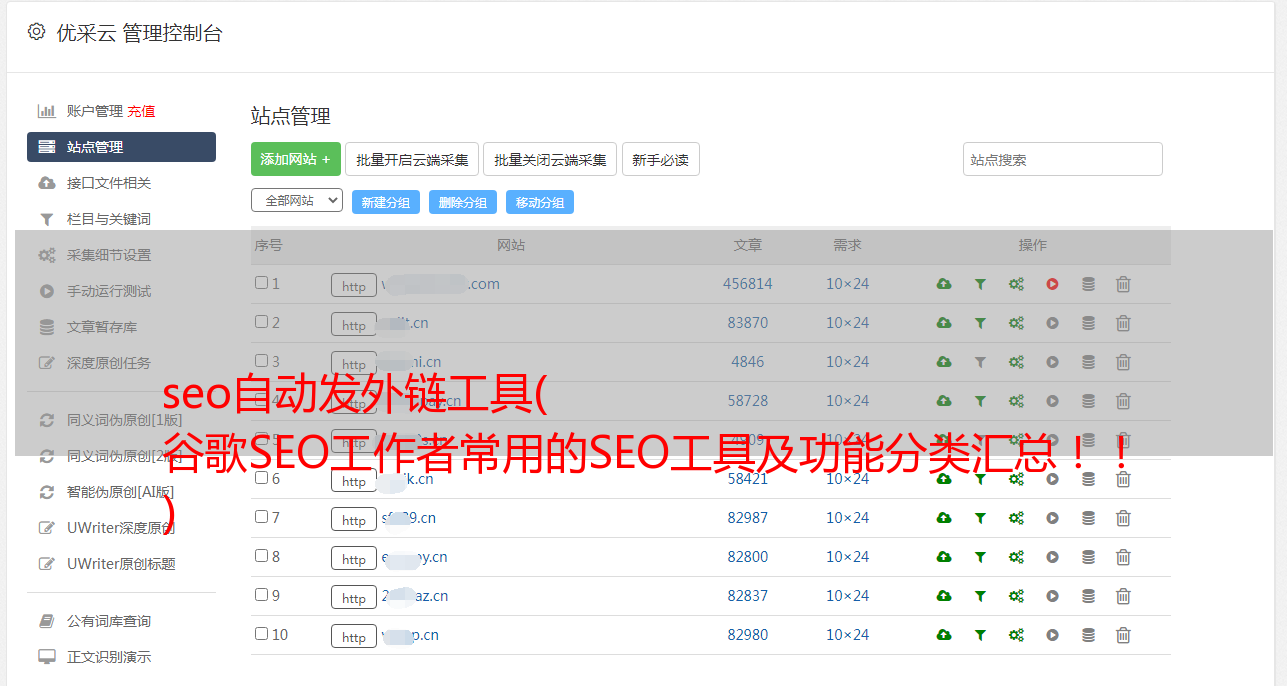Click the red 充值 link
Viewport: 1287px width, 686px height.
pos(141,111)
